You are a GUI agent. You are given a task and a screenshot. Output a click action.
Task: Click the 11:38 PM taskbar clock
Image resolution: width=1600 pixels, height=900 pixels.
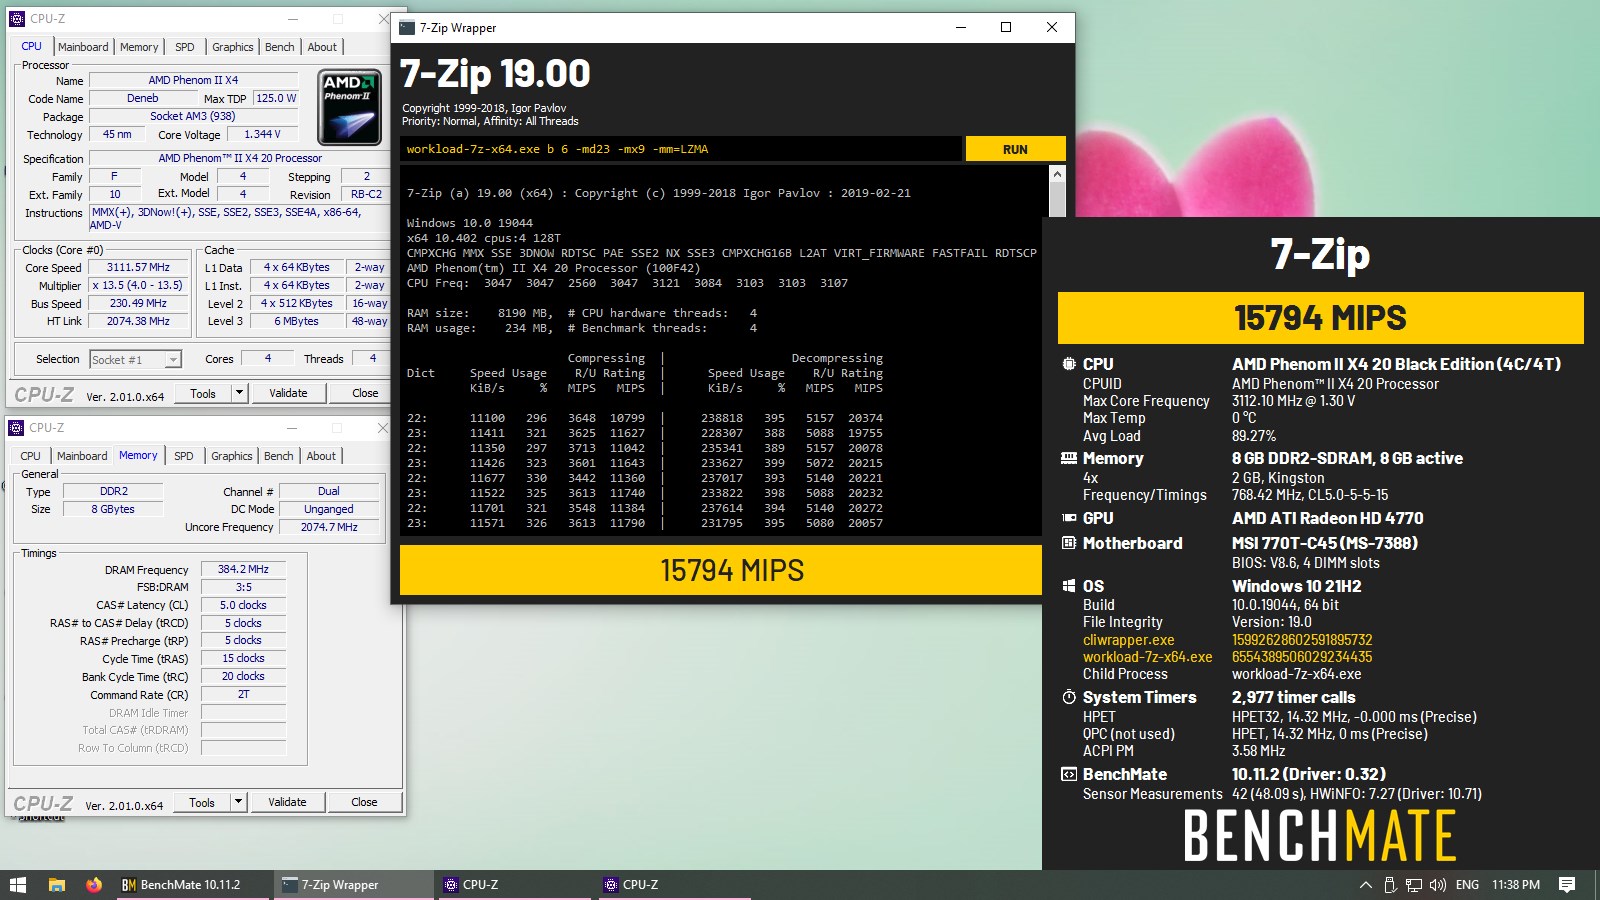(1516, 885)
